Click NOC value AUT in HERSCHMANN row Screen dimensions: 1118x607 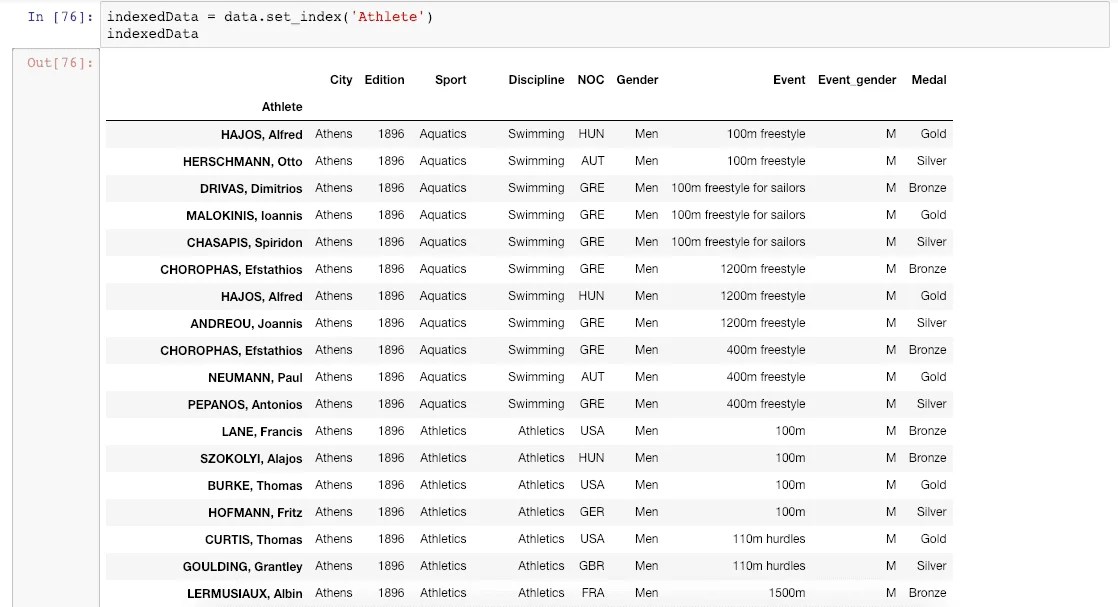click(593, 161)
